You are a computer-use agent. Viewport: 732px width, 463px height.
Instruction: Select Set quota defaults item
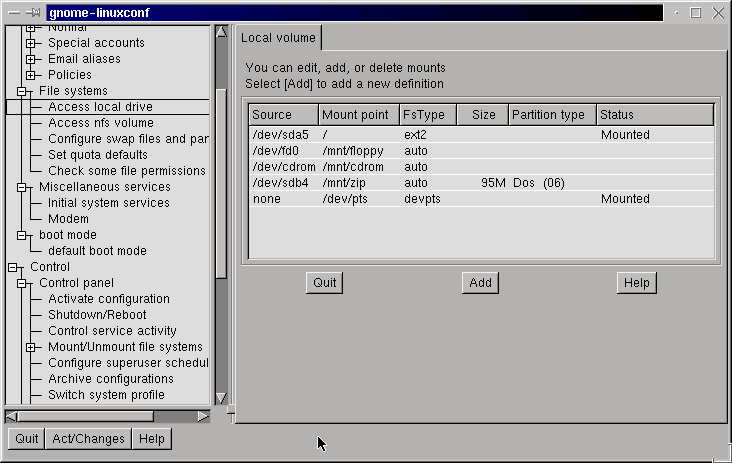[98, 155]
